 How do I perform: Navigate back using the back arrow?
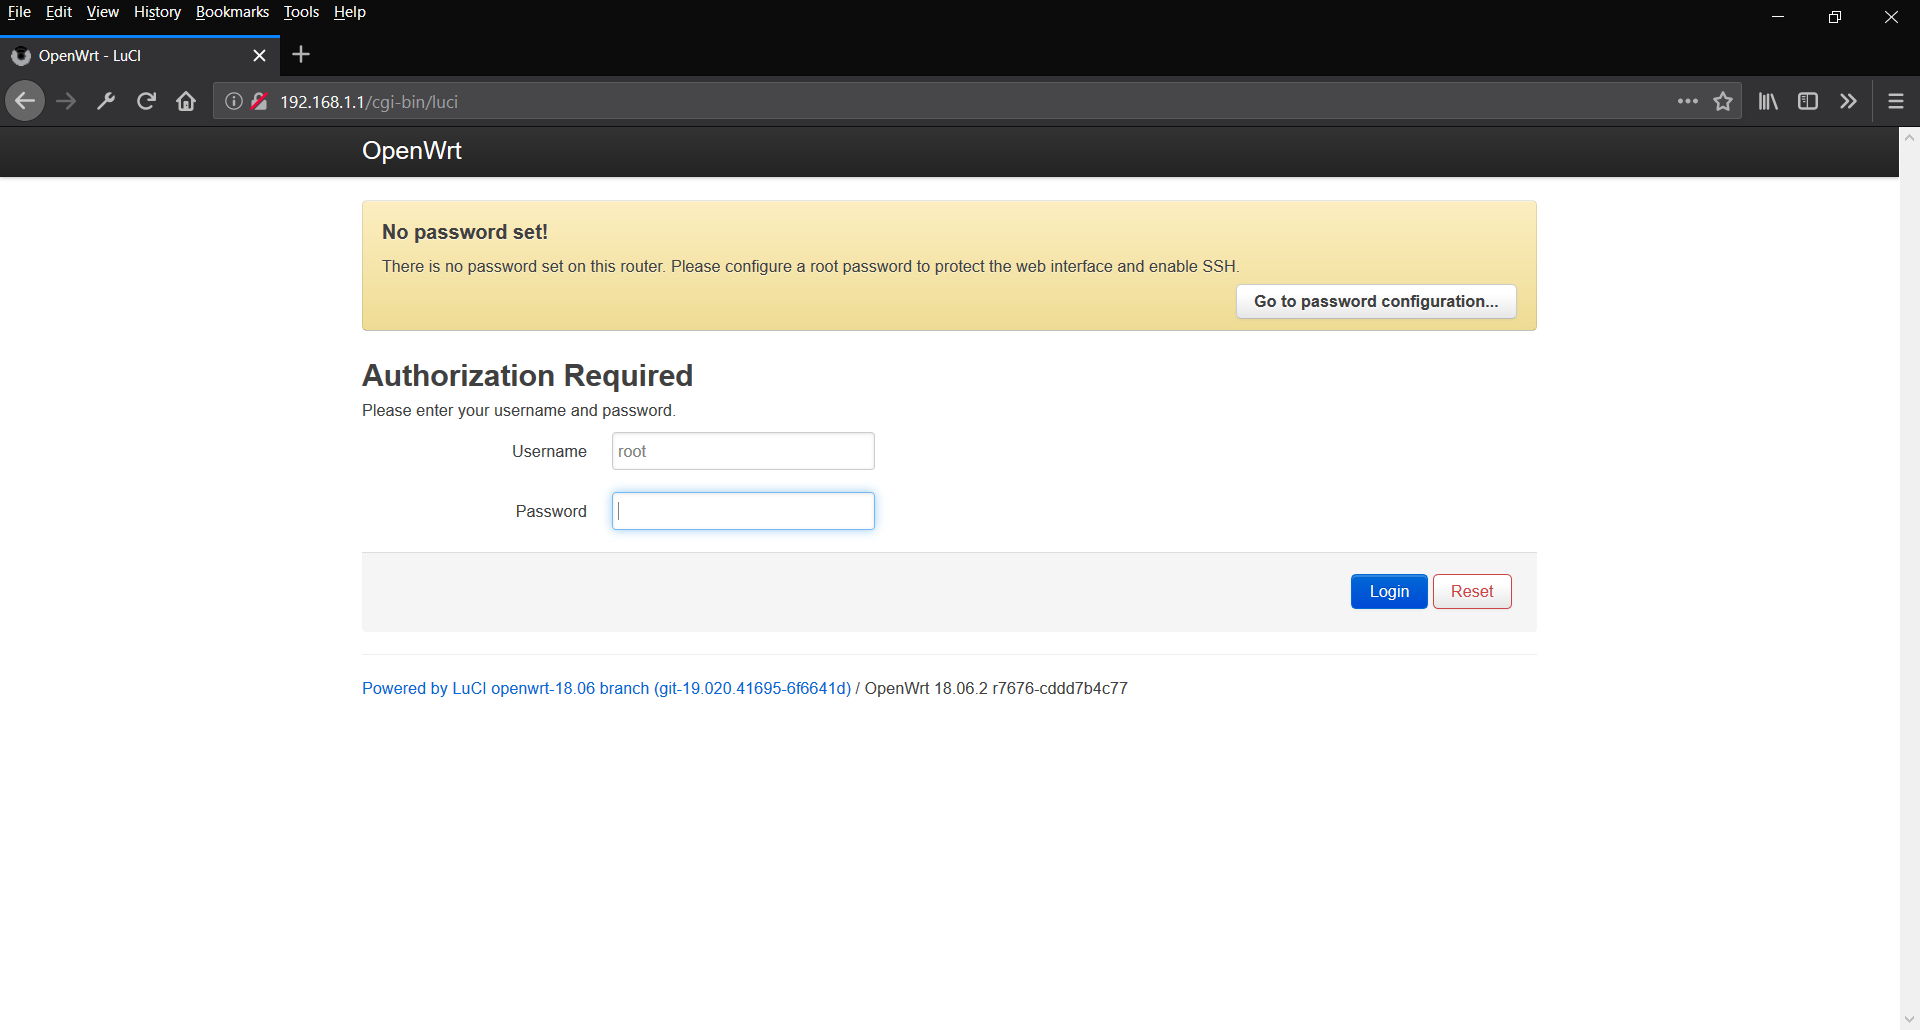pos(25,100)
